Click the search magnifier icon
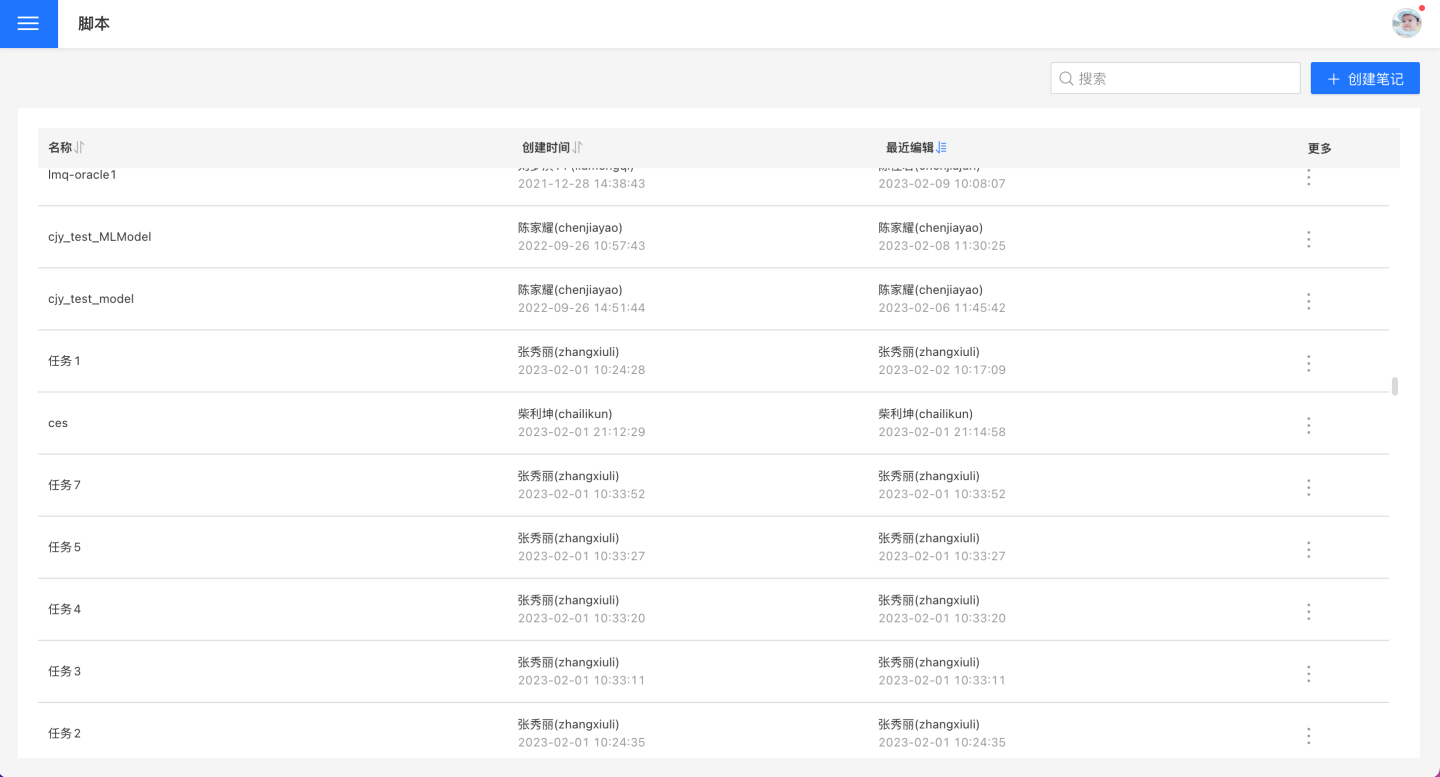Screen dimensions: 1440x777 1066,78
